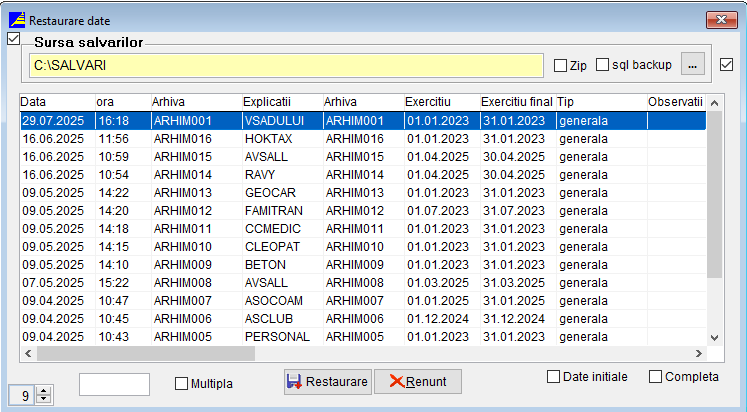Click the Observatii column header

coord(676,102)
